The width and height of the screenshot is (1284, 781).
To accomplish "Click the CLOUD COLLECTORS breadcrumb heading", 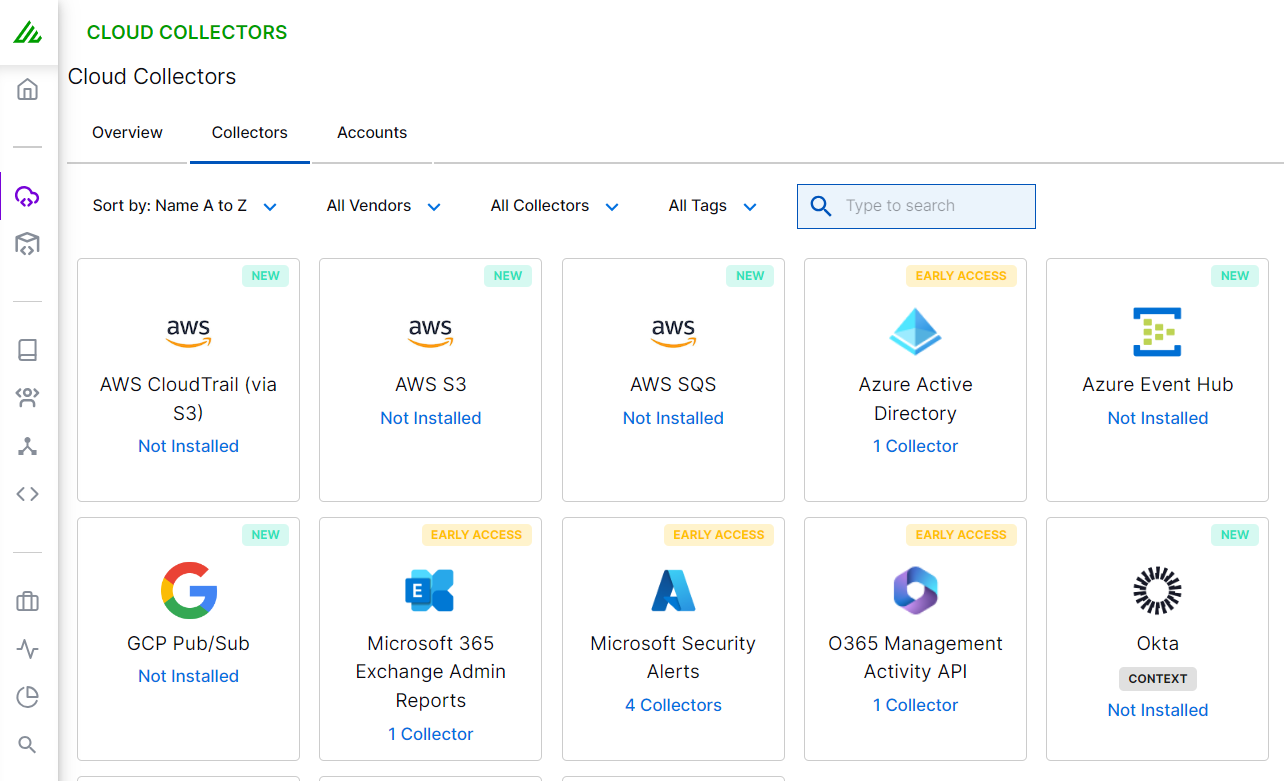I will 187,33.
